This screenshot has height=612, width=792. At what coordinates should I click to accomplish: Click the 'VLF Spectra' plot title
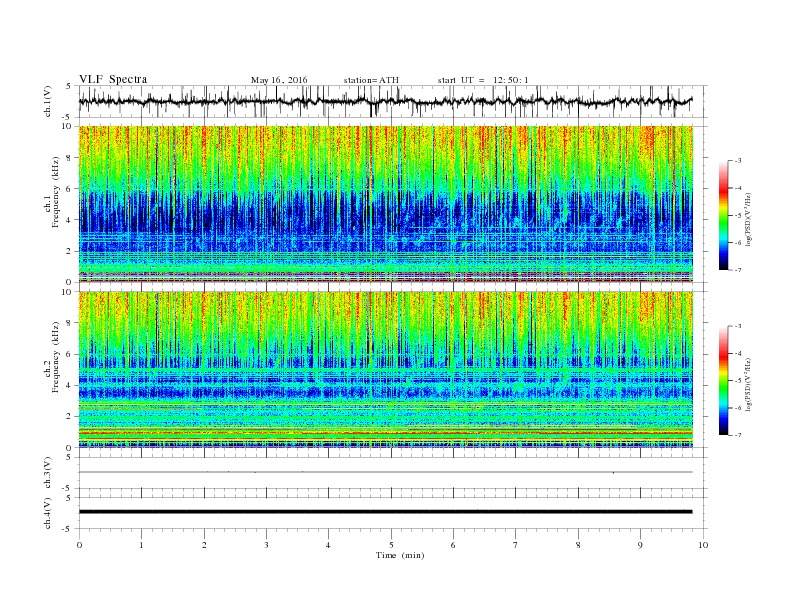point(113,79)
